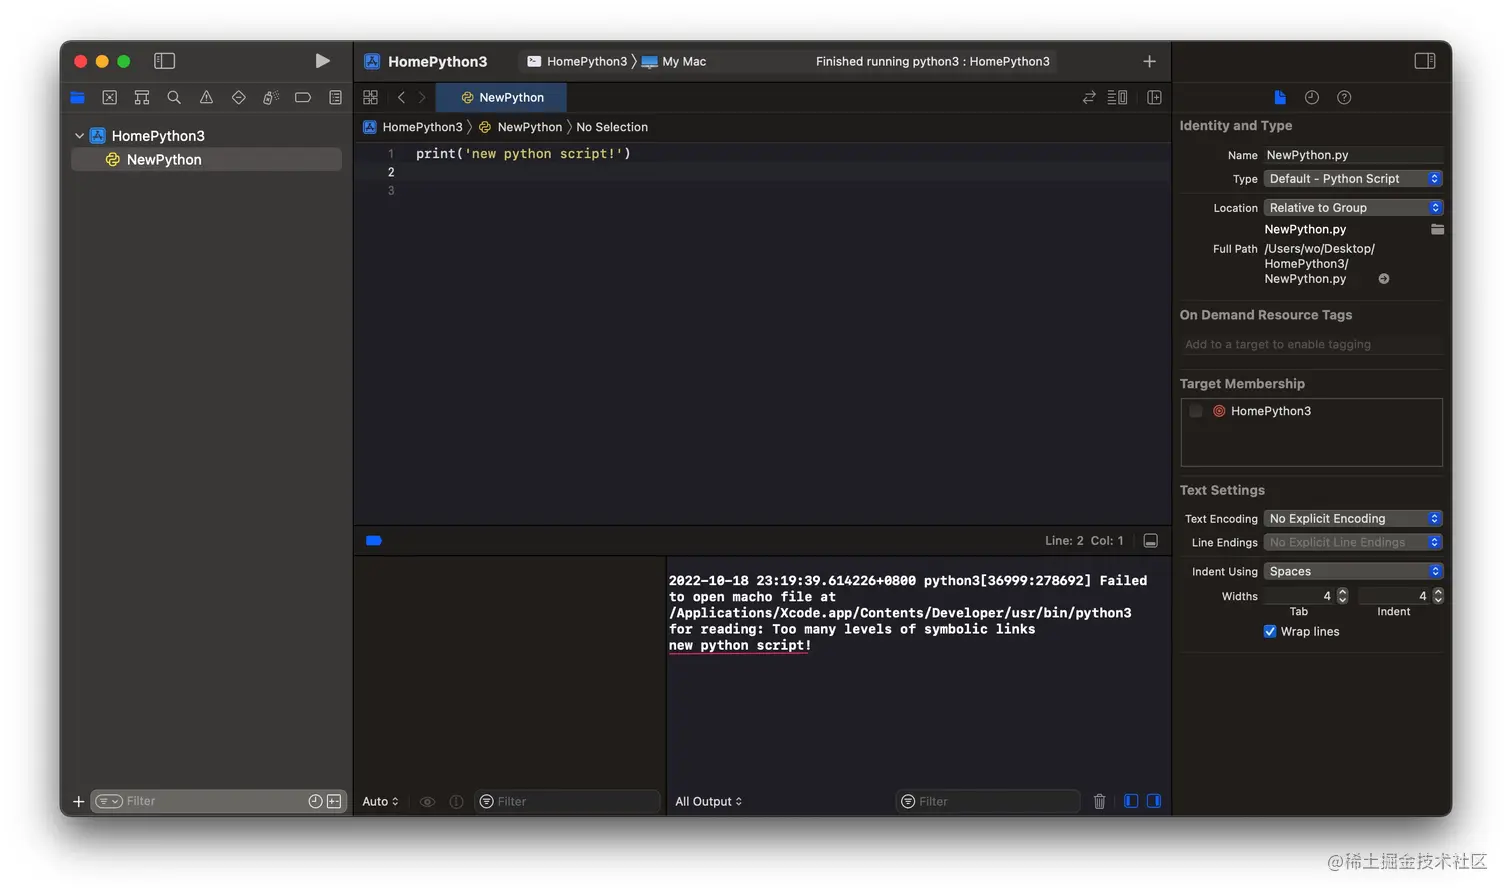Image resolution: width=1512 pixels, height=896 pixels.
Task: Open the Type dropdown Python Script
Action: pos(1353,178)
